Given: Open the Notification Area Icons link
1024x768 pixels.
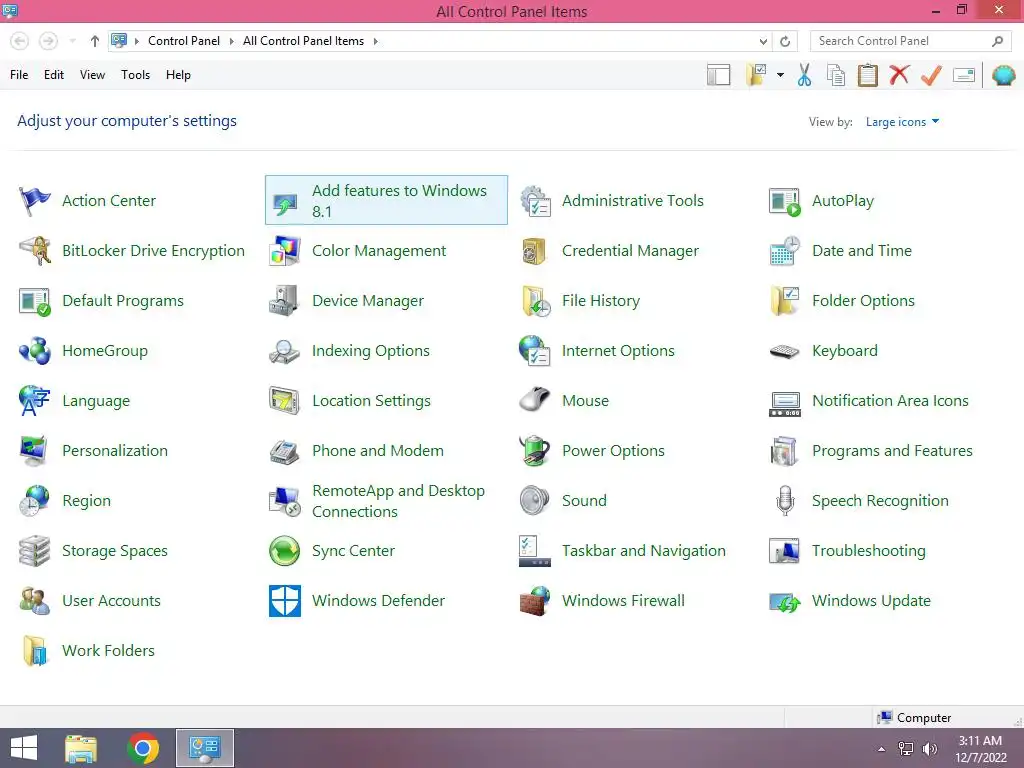Looking at the screenshot, I should click(x=890, y=400).
